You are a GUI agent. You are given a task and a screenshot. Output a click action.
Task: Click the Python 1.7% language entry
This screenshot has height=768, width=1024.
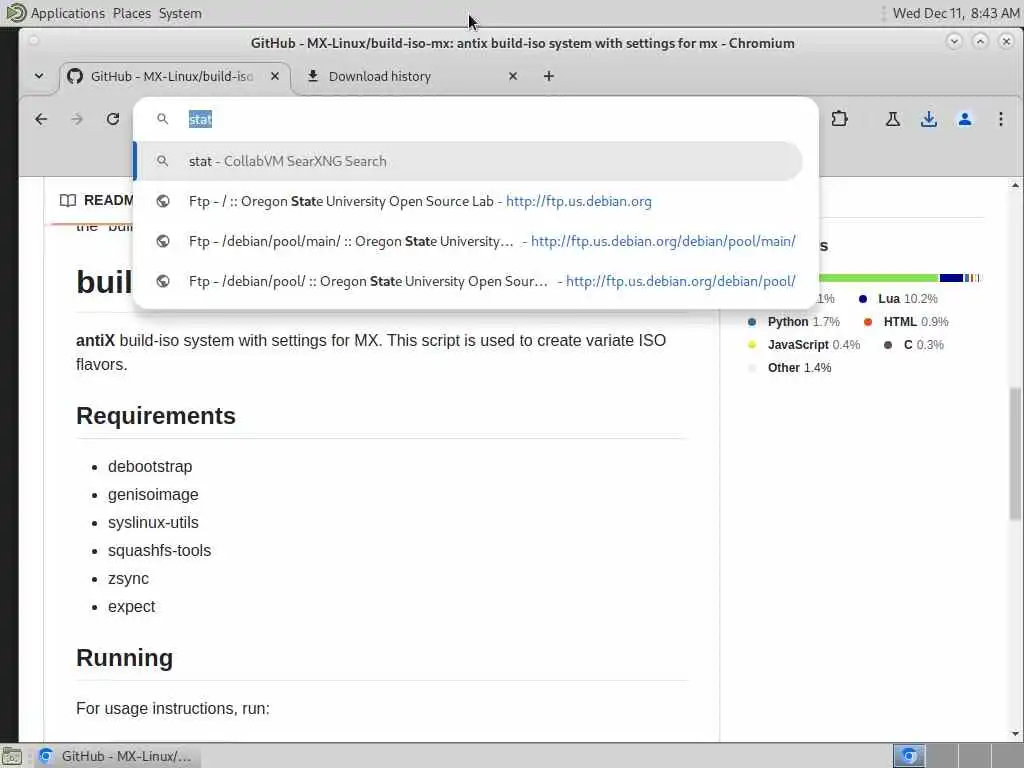(x=793, y=321)
